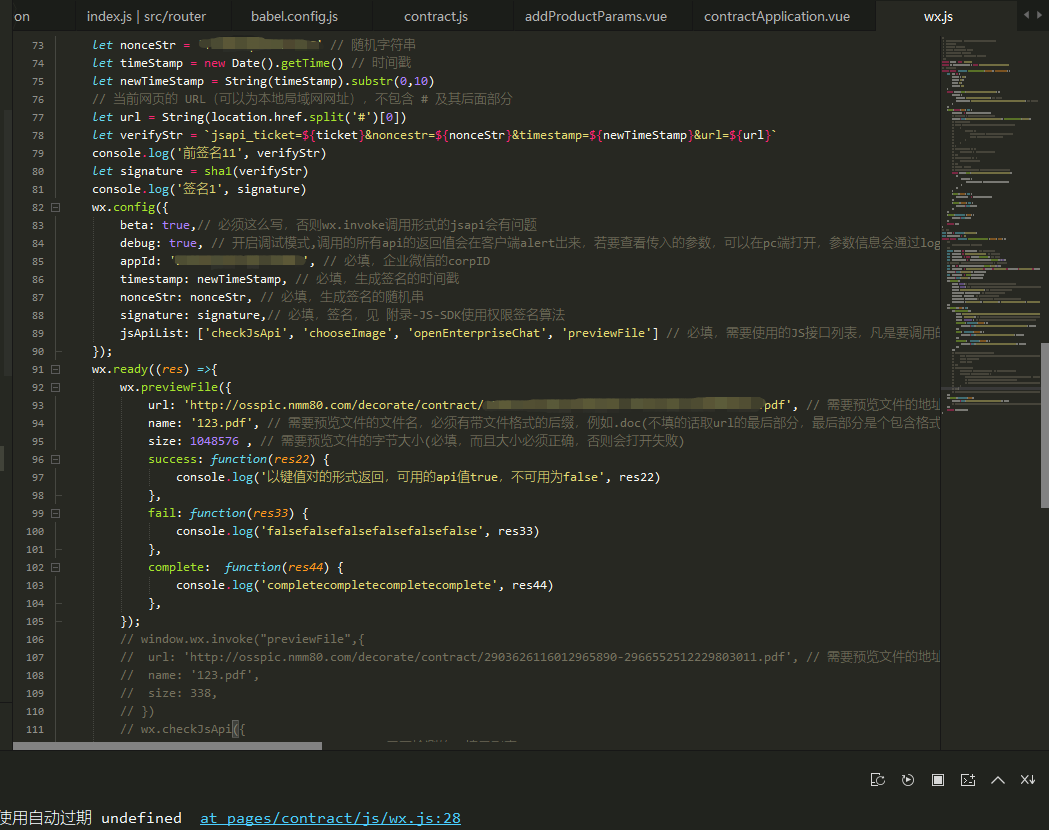Screen dimensions: 1049x830
Task: Open the pages/contract/js/wx.js:28 link
Action: tap(330, 818)
